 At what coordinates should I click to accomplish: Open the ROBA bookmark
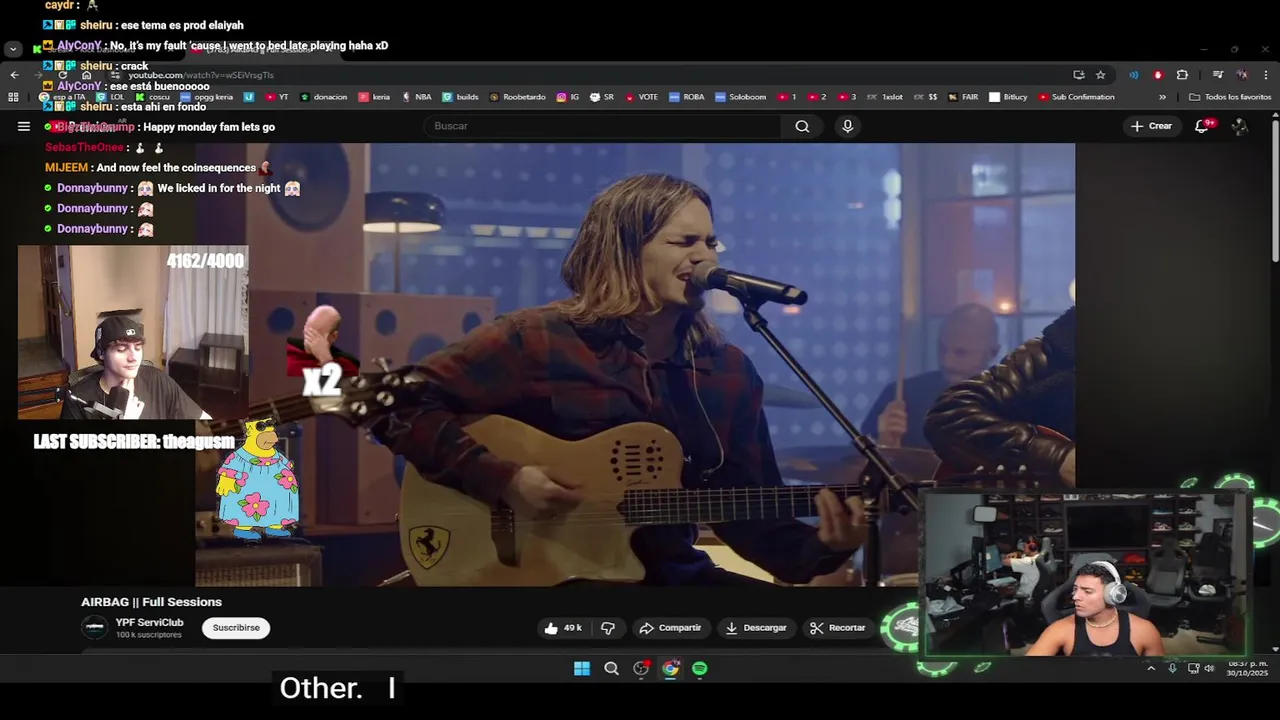pyautogui.click(x=687, y=97)
